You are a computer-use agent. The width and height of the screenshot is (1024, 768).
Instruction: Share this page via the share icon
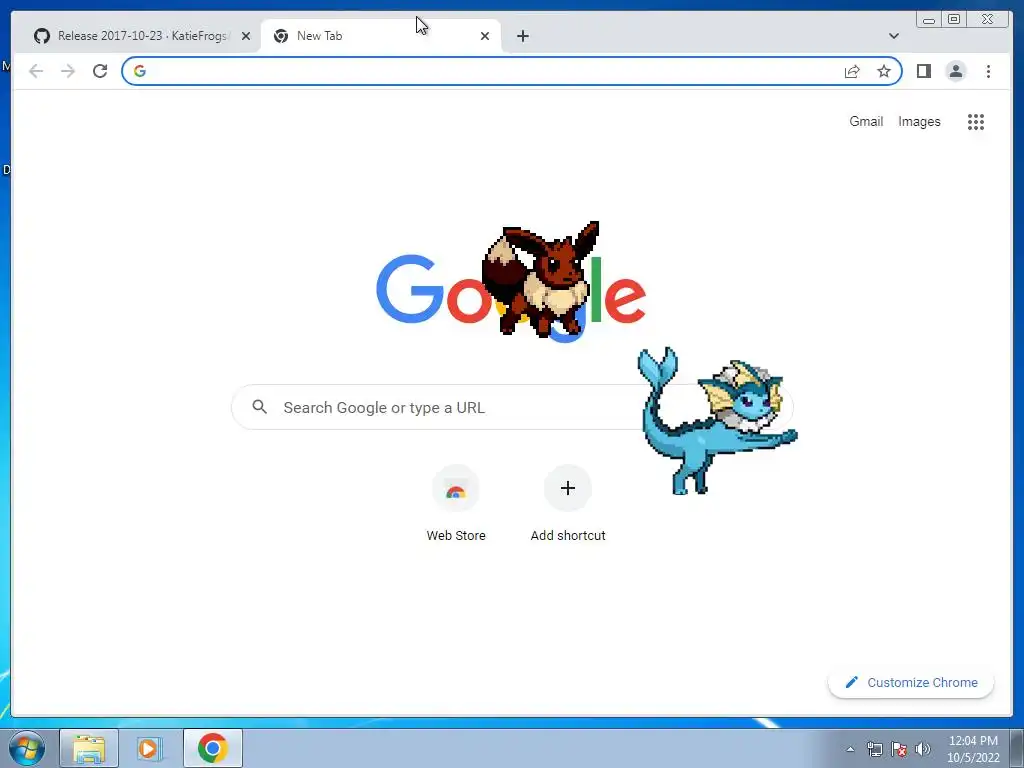(x=852, y=71)
